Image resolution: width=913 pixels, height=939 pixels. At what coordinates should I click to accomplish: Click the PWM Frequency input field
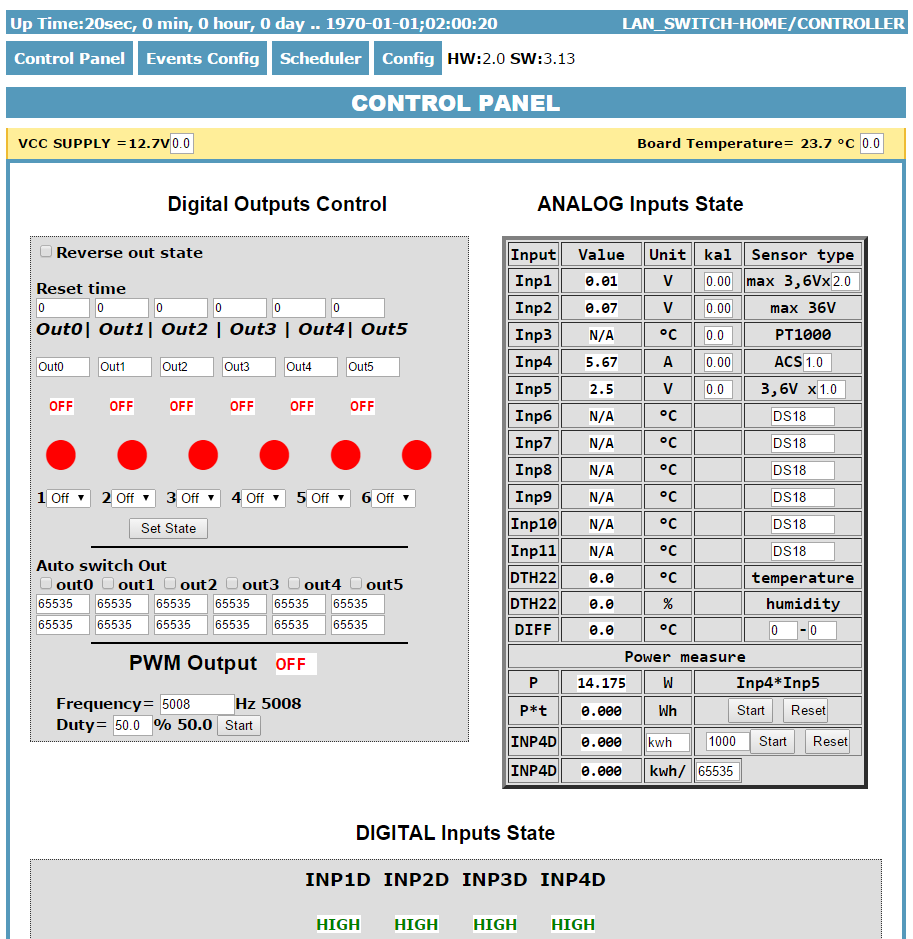(x=197, y=704)
